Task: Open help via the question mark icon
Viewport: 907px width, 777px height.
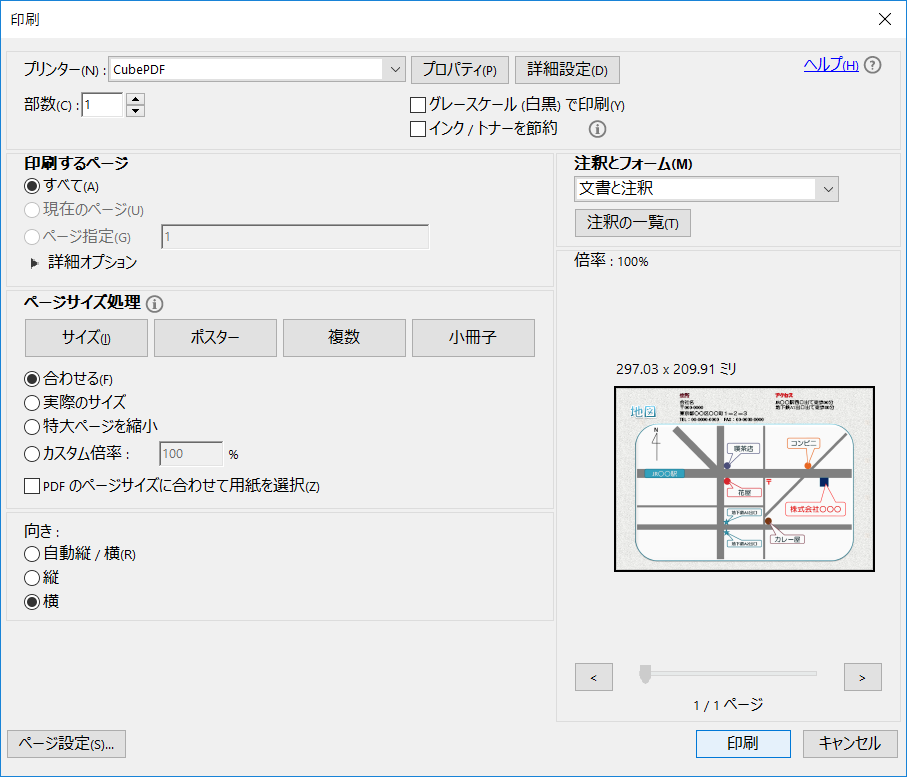Action: coord(872,65)
